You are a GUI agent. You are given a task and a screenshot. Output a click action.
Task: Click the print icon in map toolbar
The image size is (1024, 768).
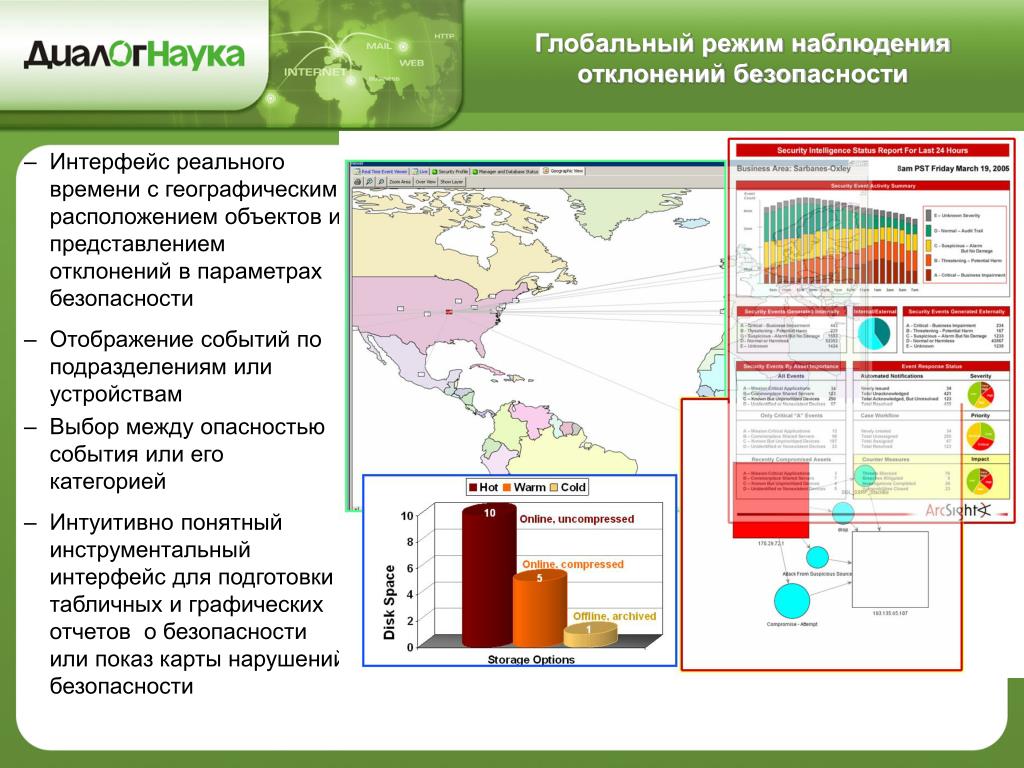pos(357,182)
